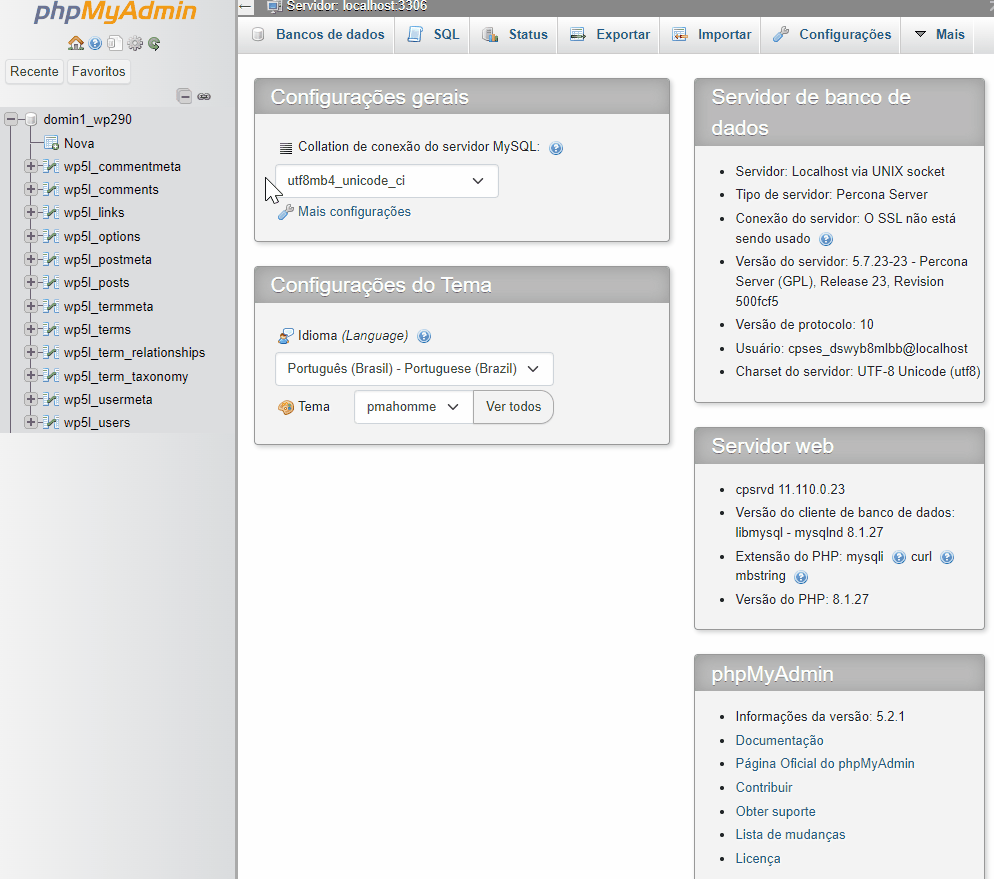Click the new table icon beside Nova

pyautogui.click(x=51, y=143)
